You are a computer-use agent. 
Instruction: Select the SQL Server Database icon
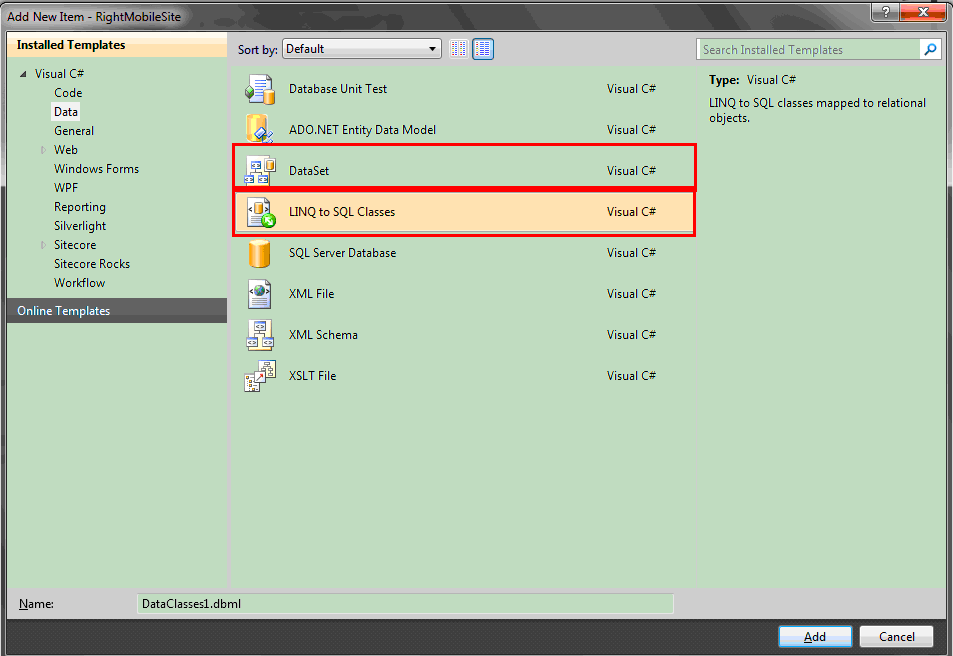point(260,253)
